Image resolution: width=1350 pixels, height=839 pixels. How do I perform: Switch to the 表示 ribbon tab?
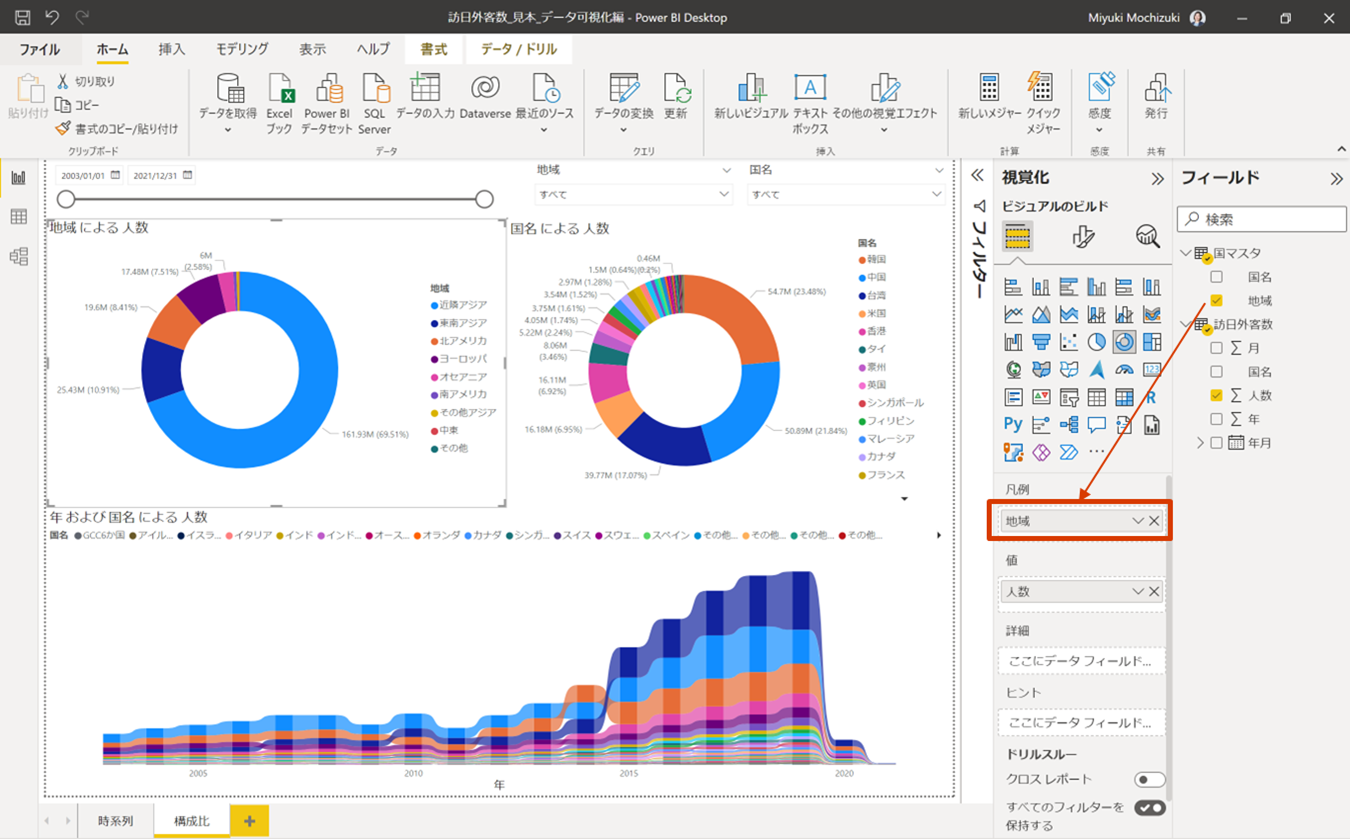point(313,49)
